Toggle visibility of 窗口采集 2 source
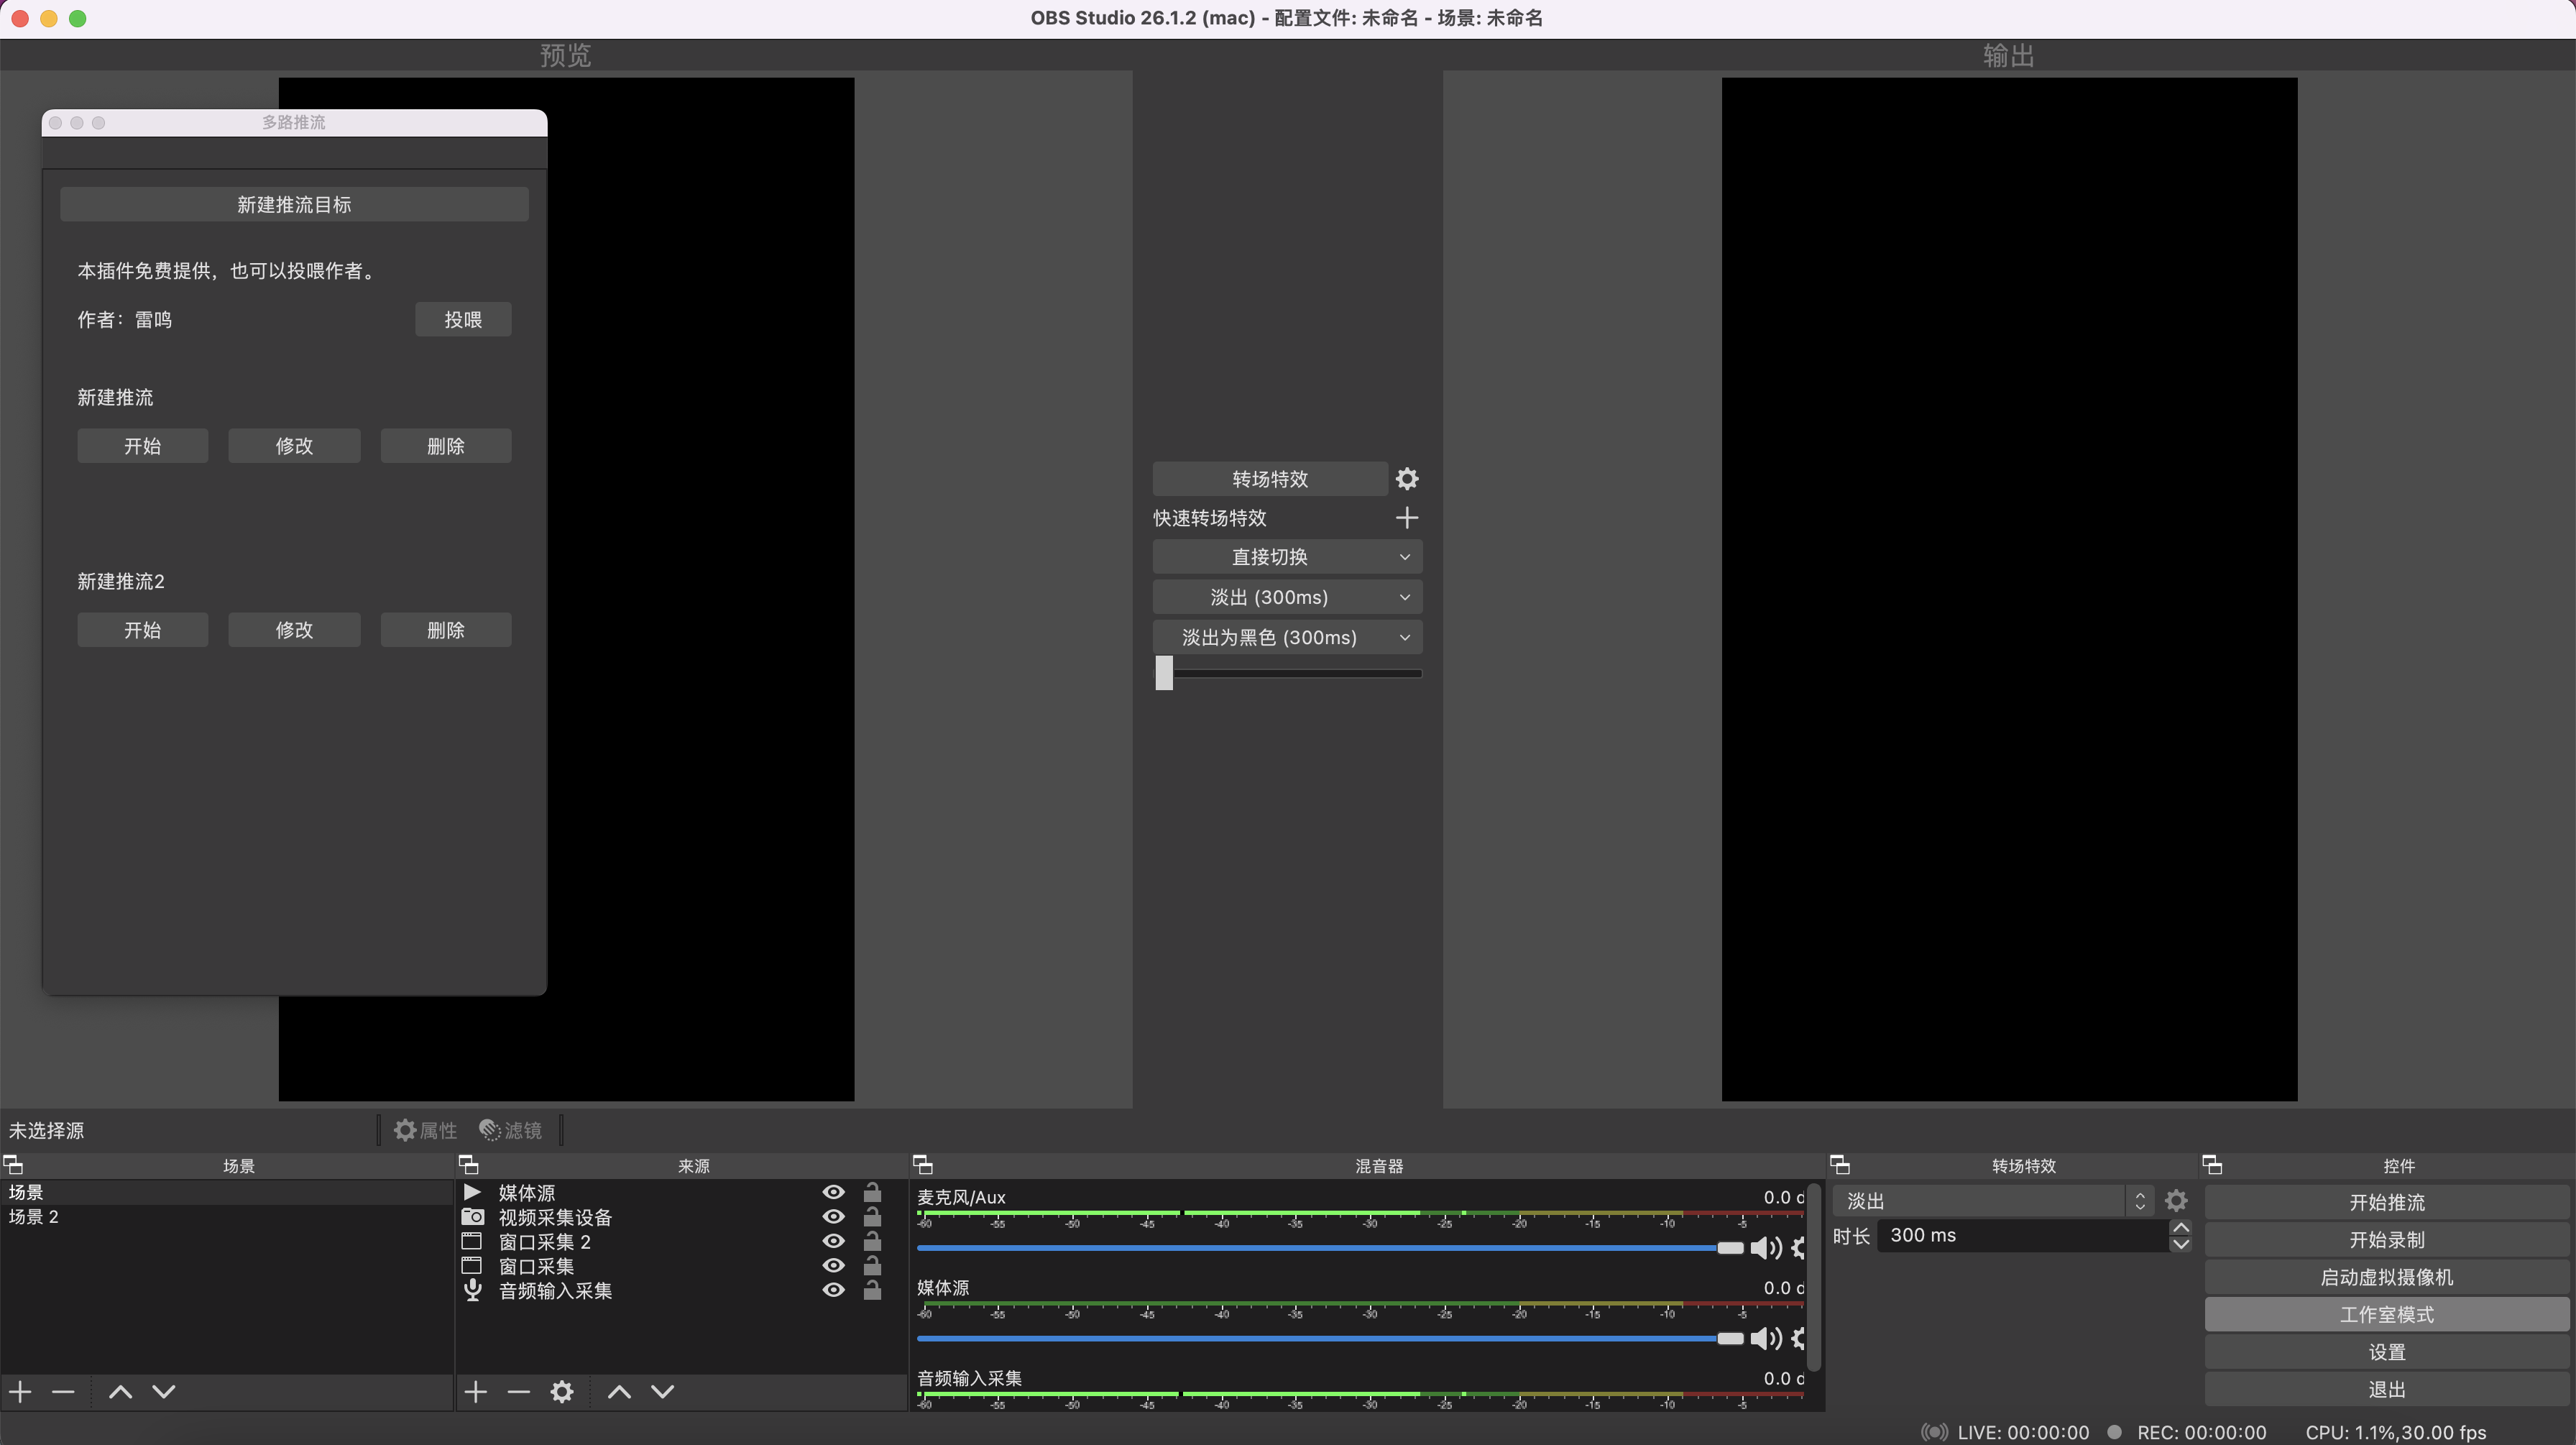This screenshot has height=1445, width=2576. pyautogui.click(x=833, y=1241)
